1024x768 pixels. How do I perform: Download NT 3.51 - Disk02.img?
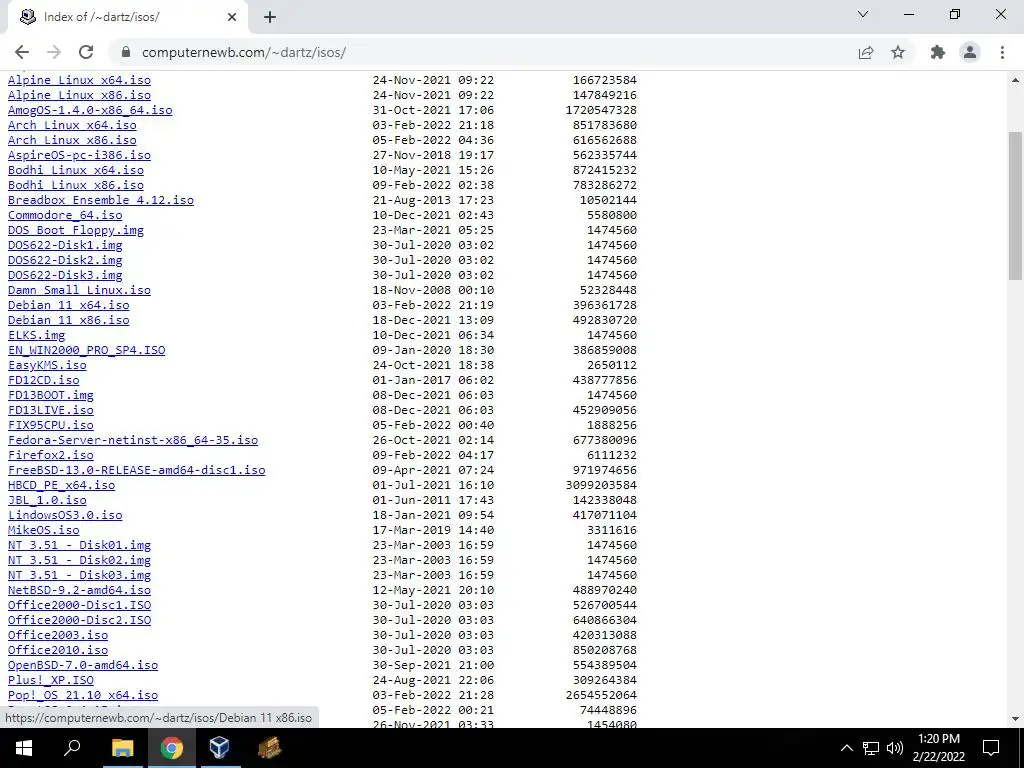coord(79,560)
